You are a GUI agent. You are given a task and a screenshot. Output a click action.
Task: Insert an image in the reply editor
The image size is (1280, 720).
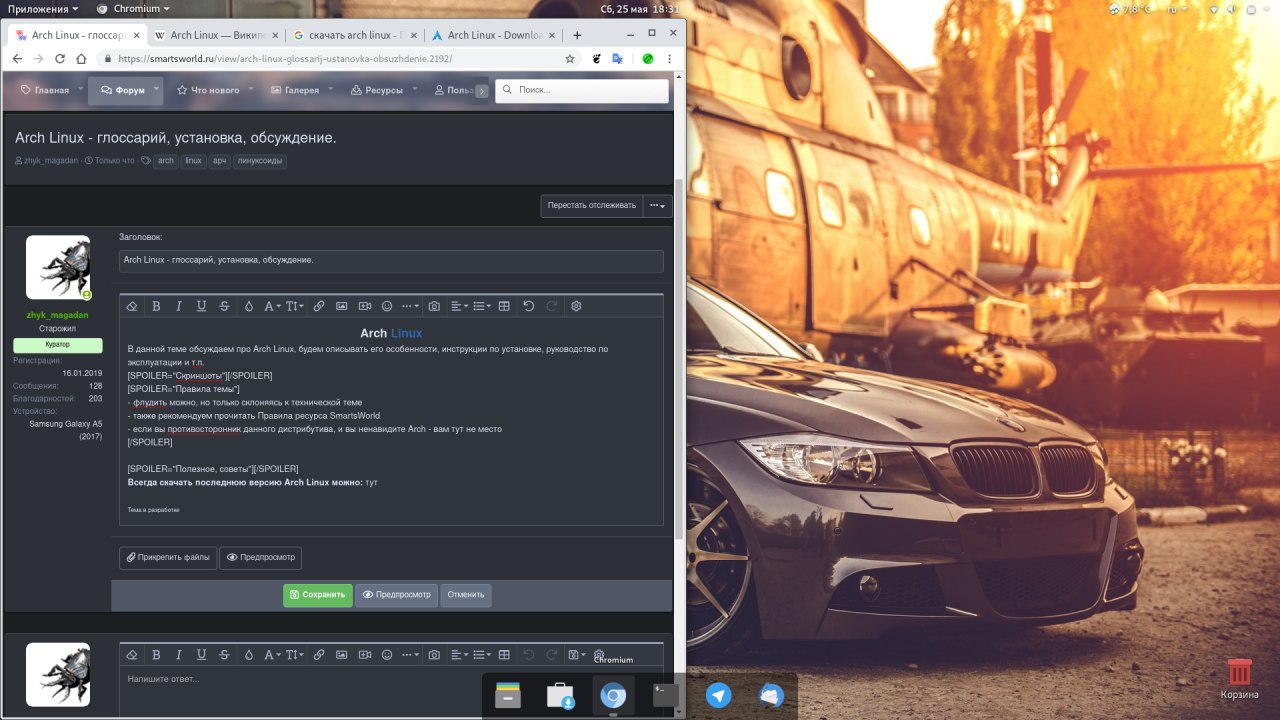[x=341, y=655]
